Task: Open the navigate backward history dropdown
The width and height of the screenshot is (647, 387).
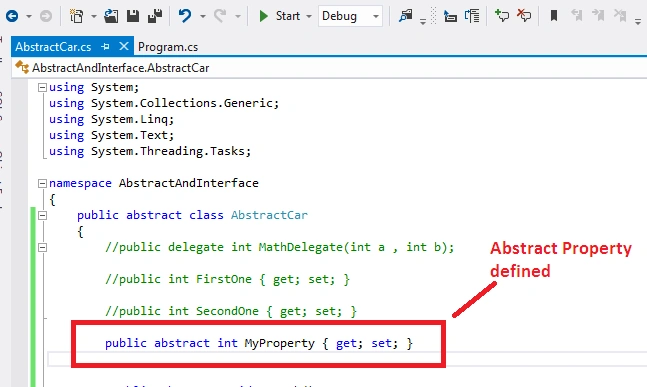Action: click(28, 17)
